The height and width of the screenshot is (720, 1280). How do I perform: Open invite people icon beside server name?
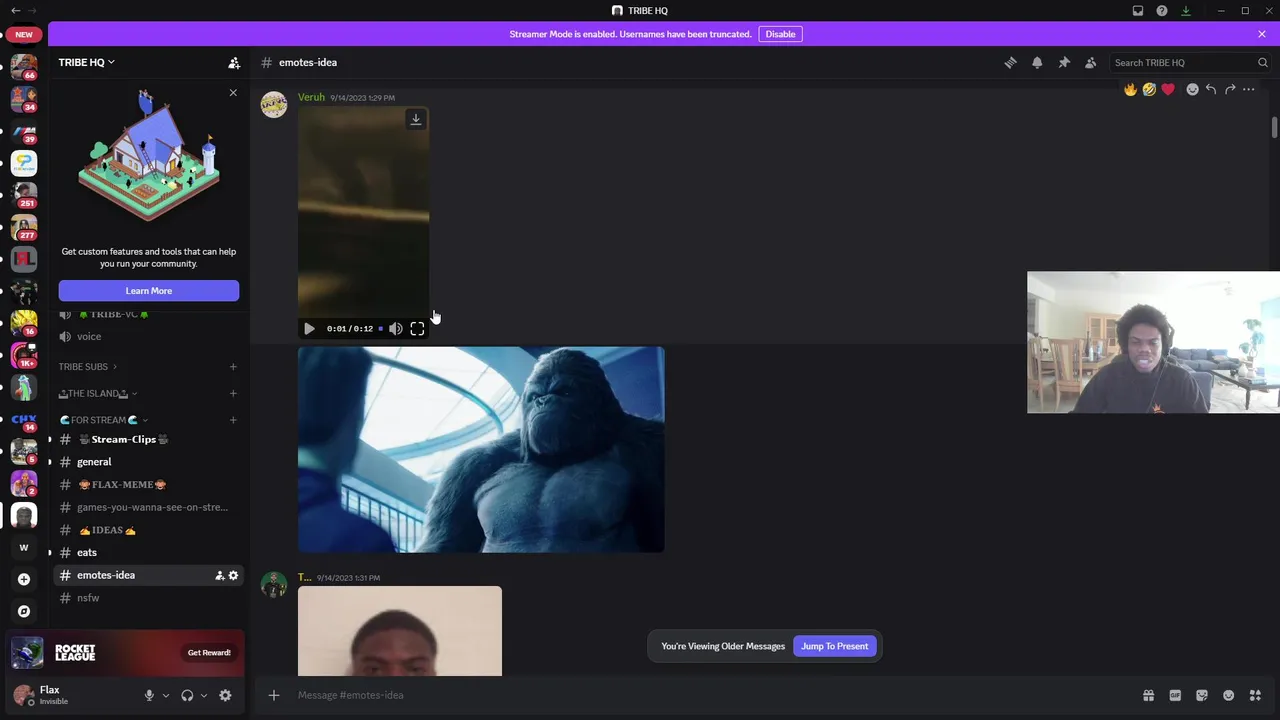234,62
